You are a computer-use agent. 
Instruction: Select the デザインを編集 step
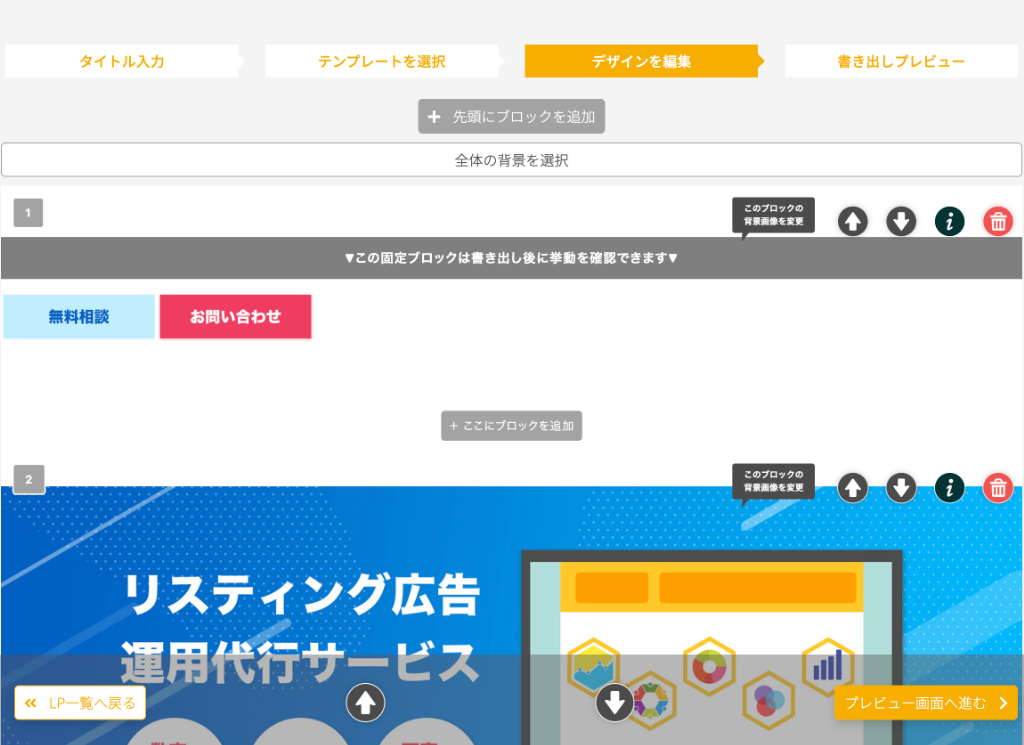coord(641,61)
